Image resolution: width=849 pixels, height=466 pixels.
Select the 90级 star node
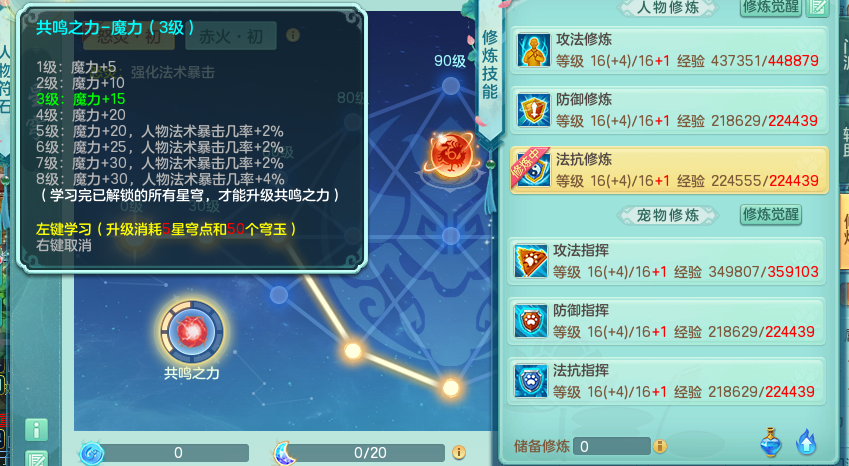click(450, 86)
